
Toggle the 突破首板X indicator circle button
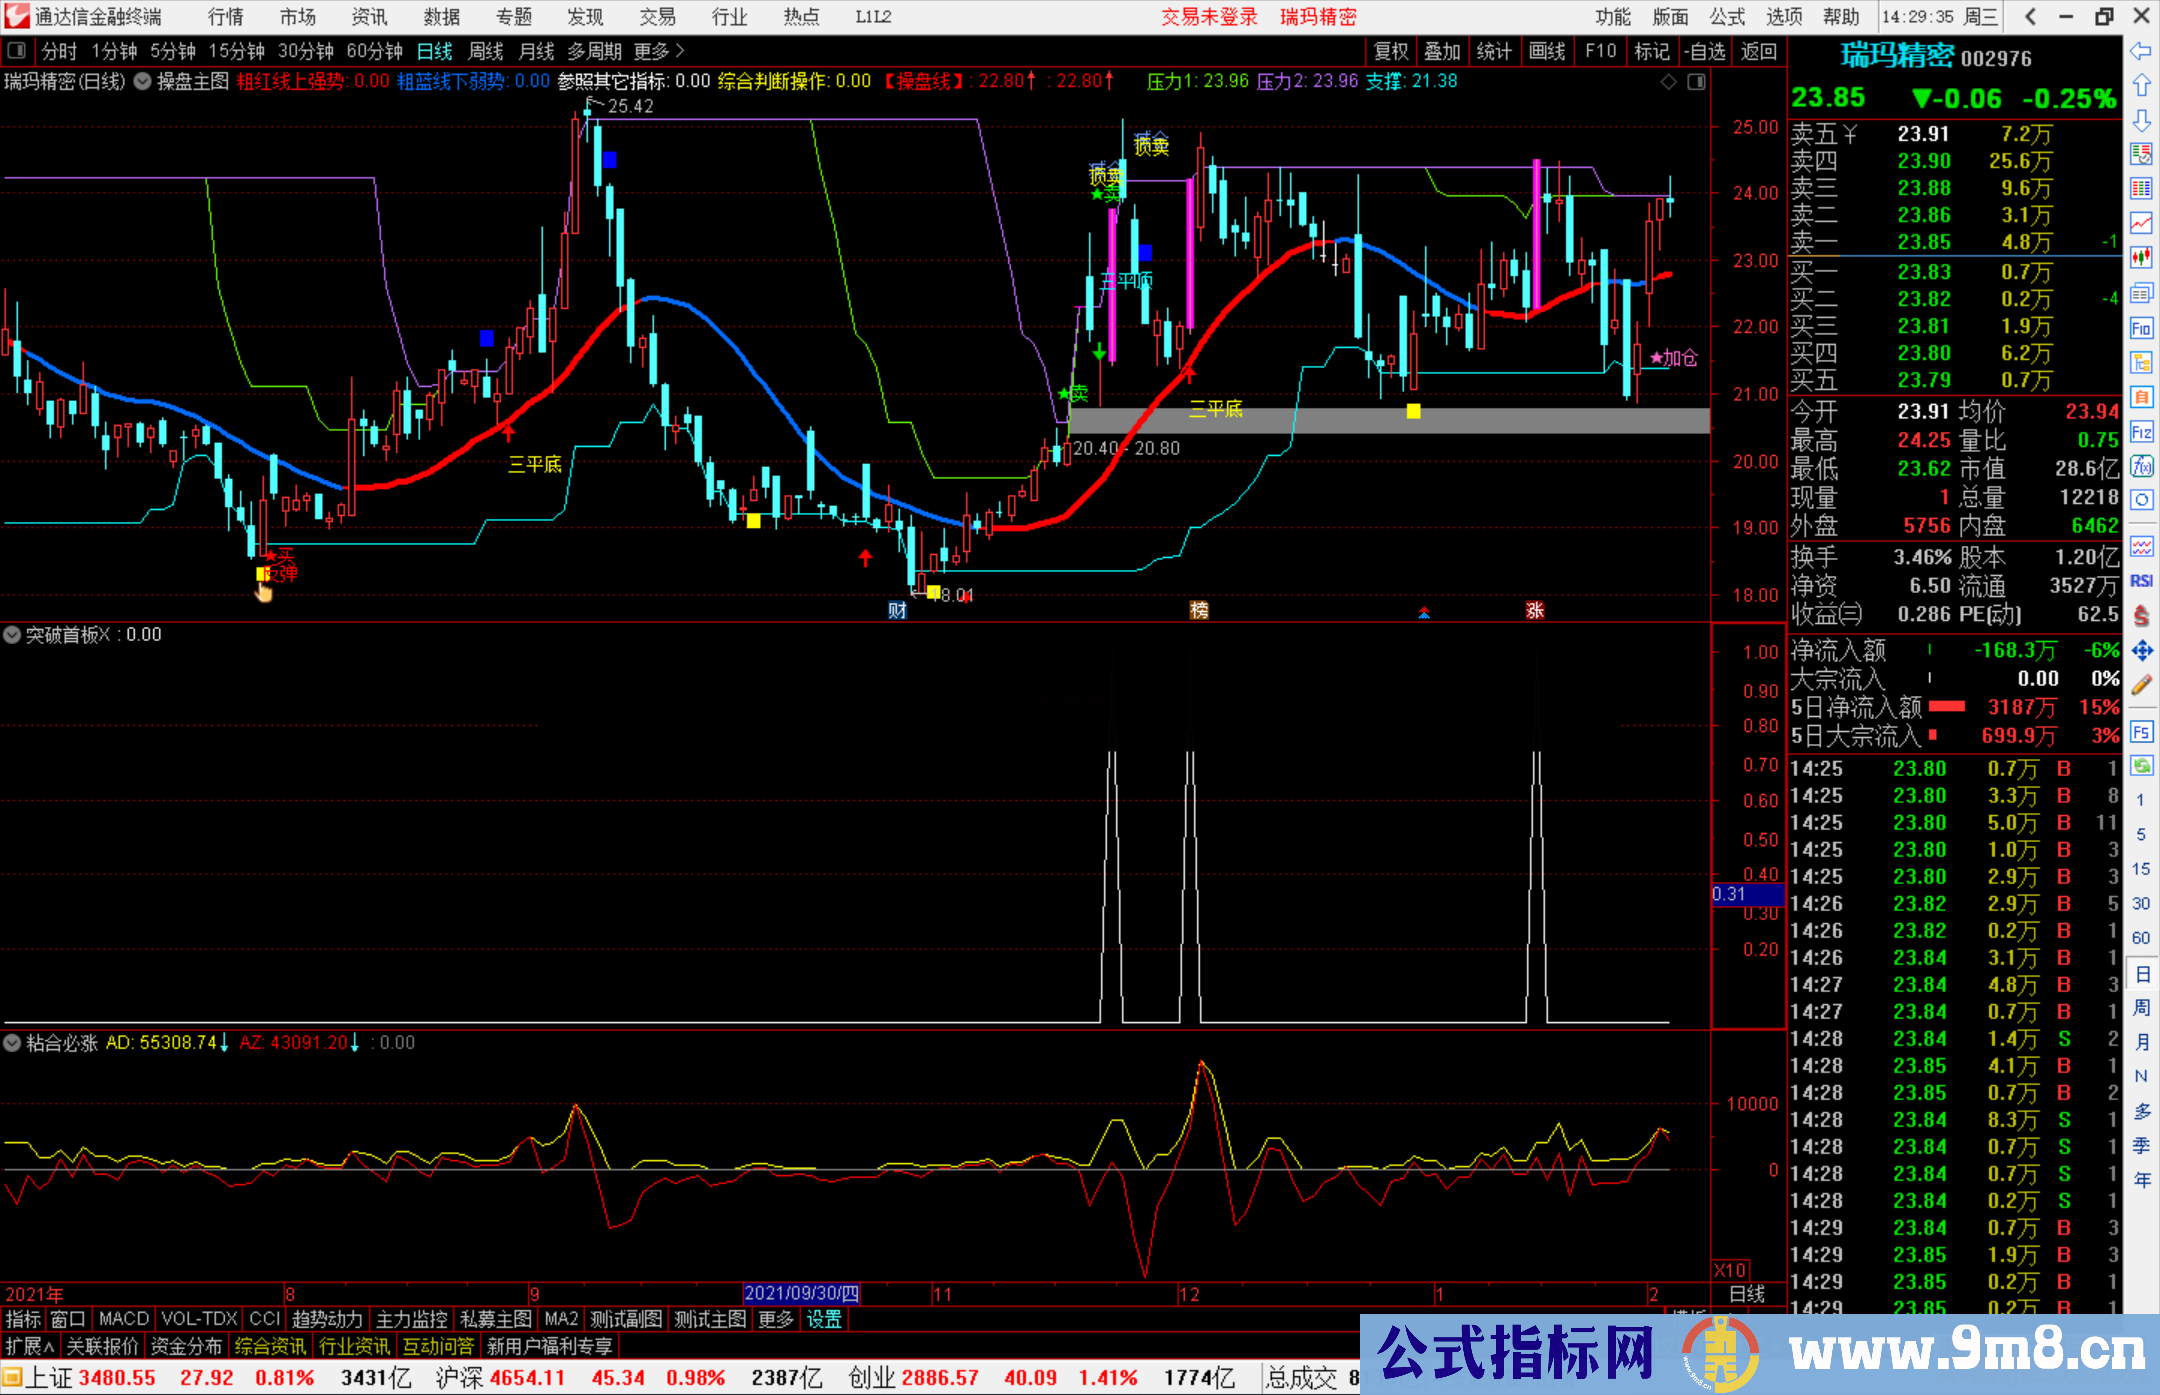coord(13,635)
